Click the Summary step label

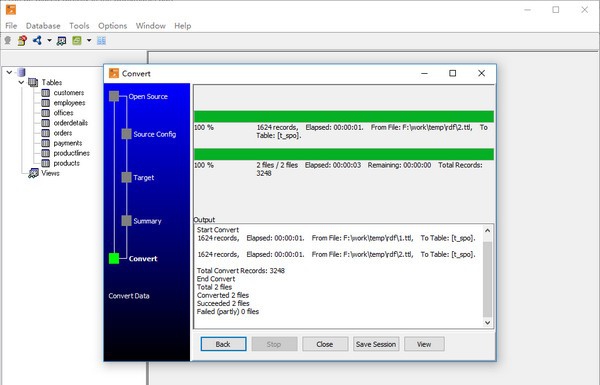147,221
